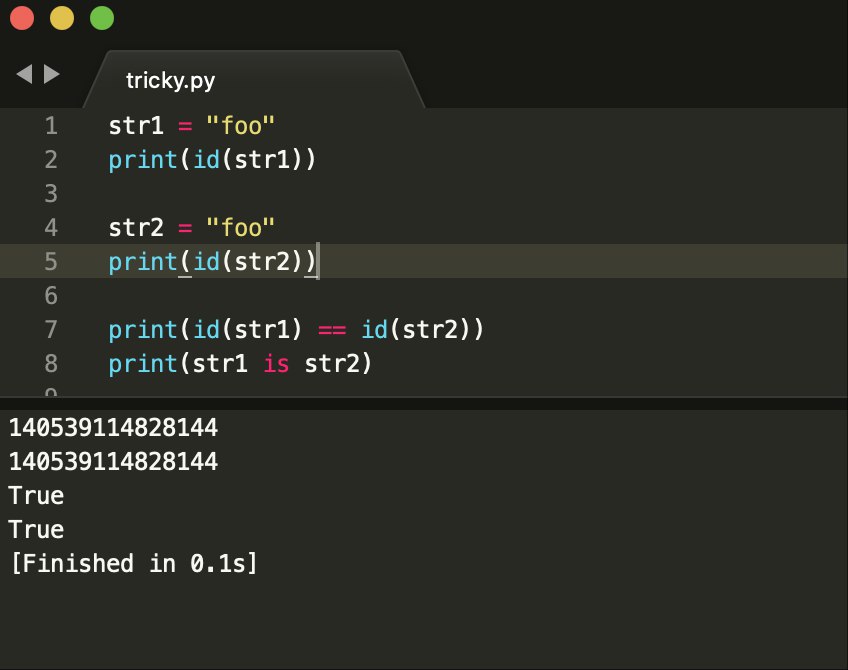Screen dimensions: 848x670
Task: Click the 'is' keyword on line 8
Action: coord(276,363)
